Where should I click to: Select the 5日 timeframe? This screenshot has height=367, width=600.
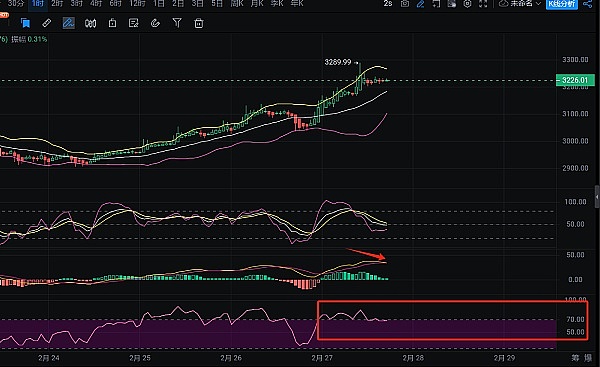tap(217, 3)
